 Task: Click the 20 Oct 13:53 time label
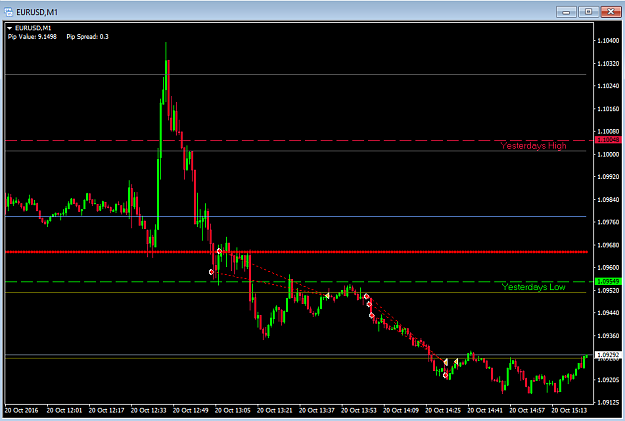coord(359,410)
